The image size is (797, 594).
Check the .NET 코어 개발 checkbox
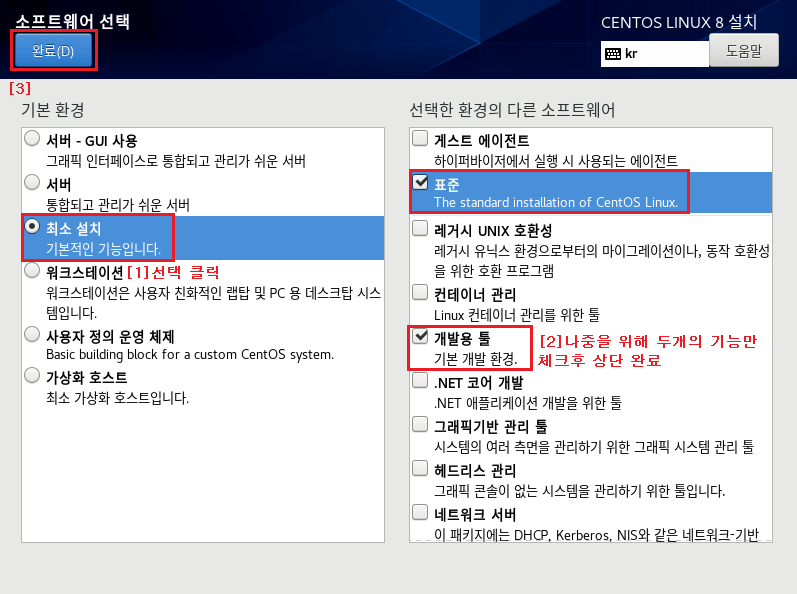(x=420, y=380)
